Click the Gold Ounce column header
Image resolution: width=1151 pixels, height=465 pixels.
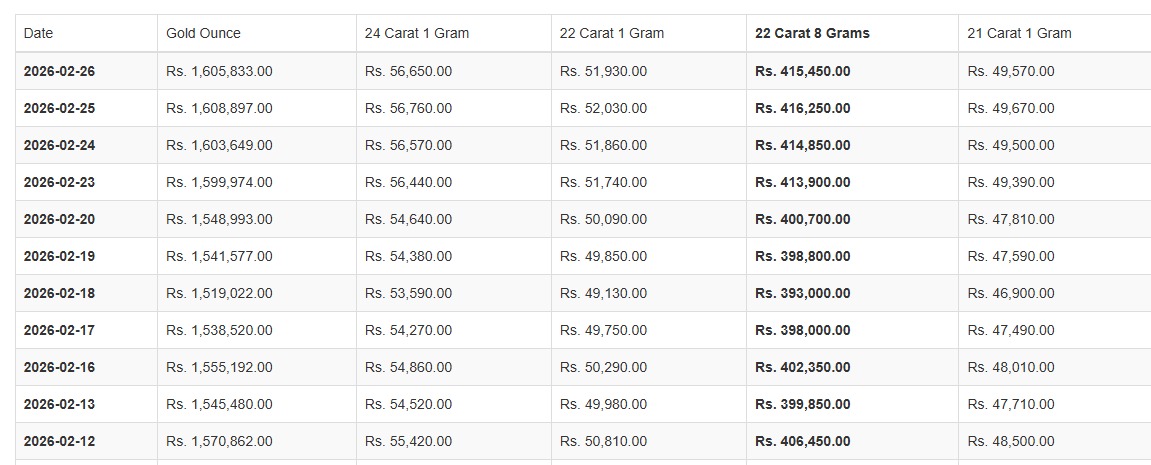(203, 33)
